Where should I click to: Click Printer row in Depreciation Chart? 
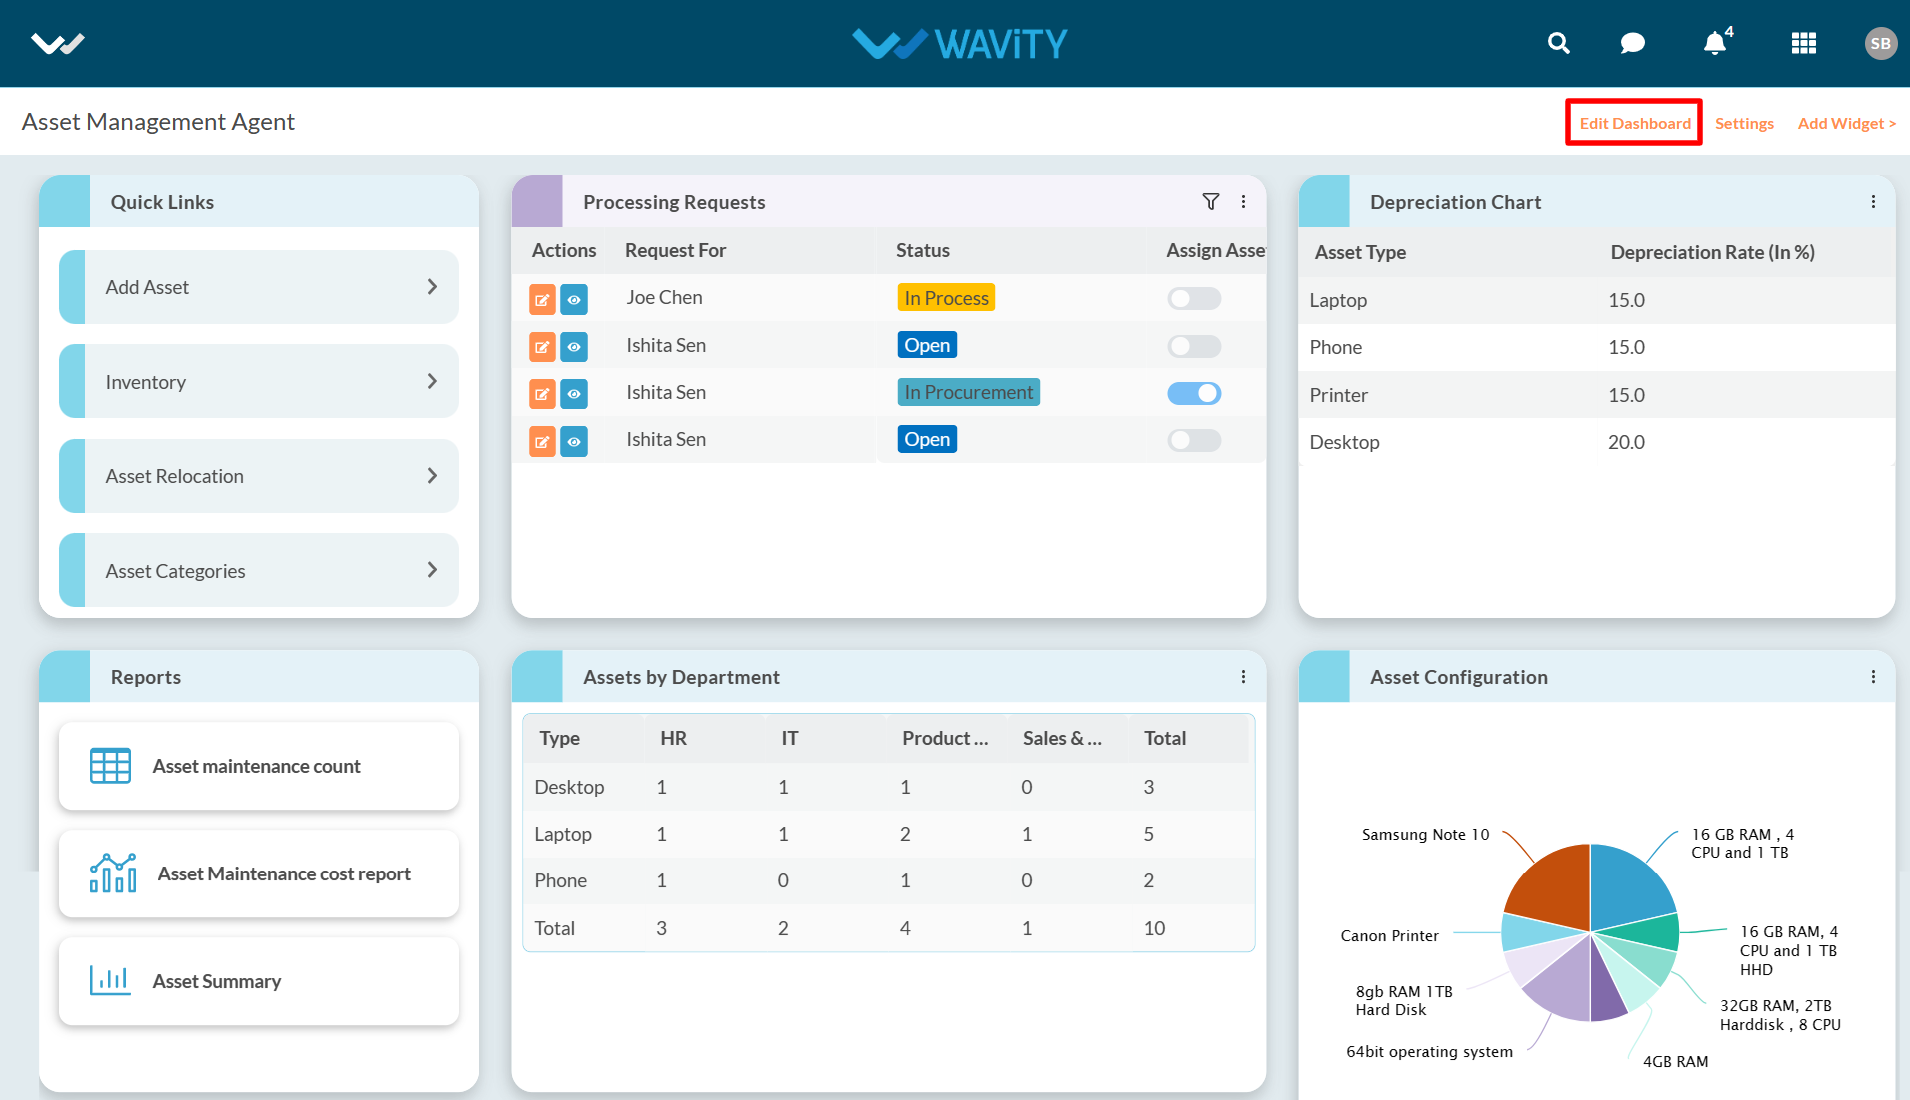coord(1596,395)
